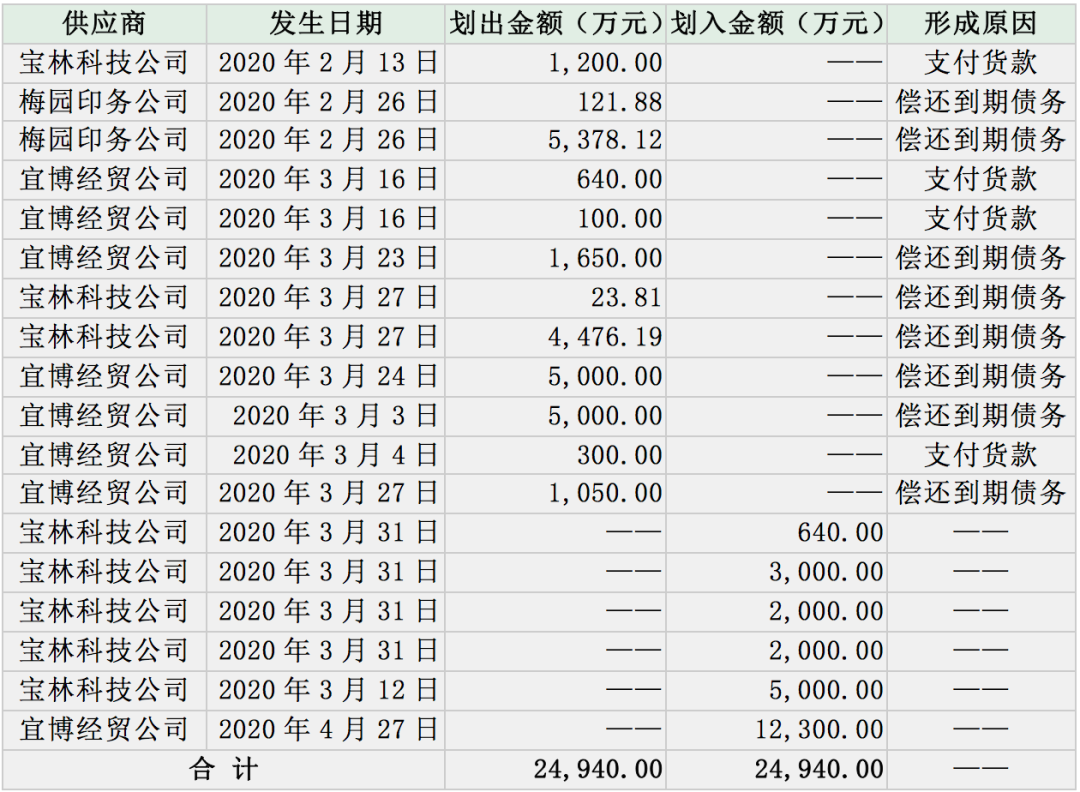The image size is (1080, 792).
Task: Select the 划入金额（万元）header cell
Action: point(777,24)
